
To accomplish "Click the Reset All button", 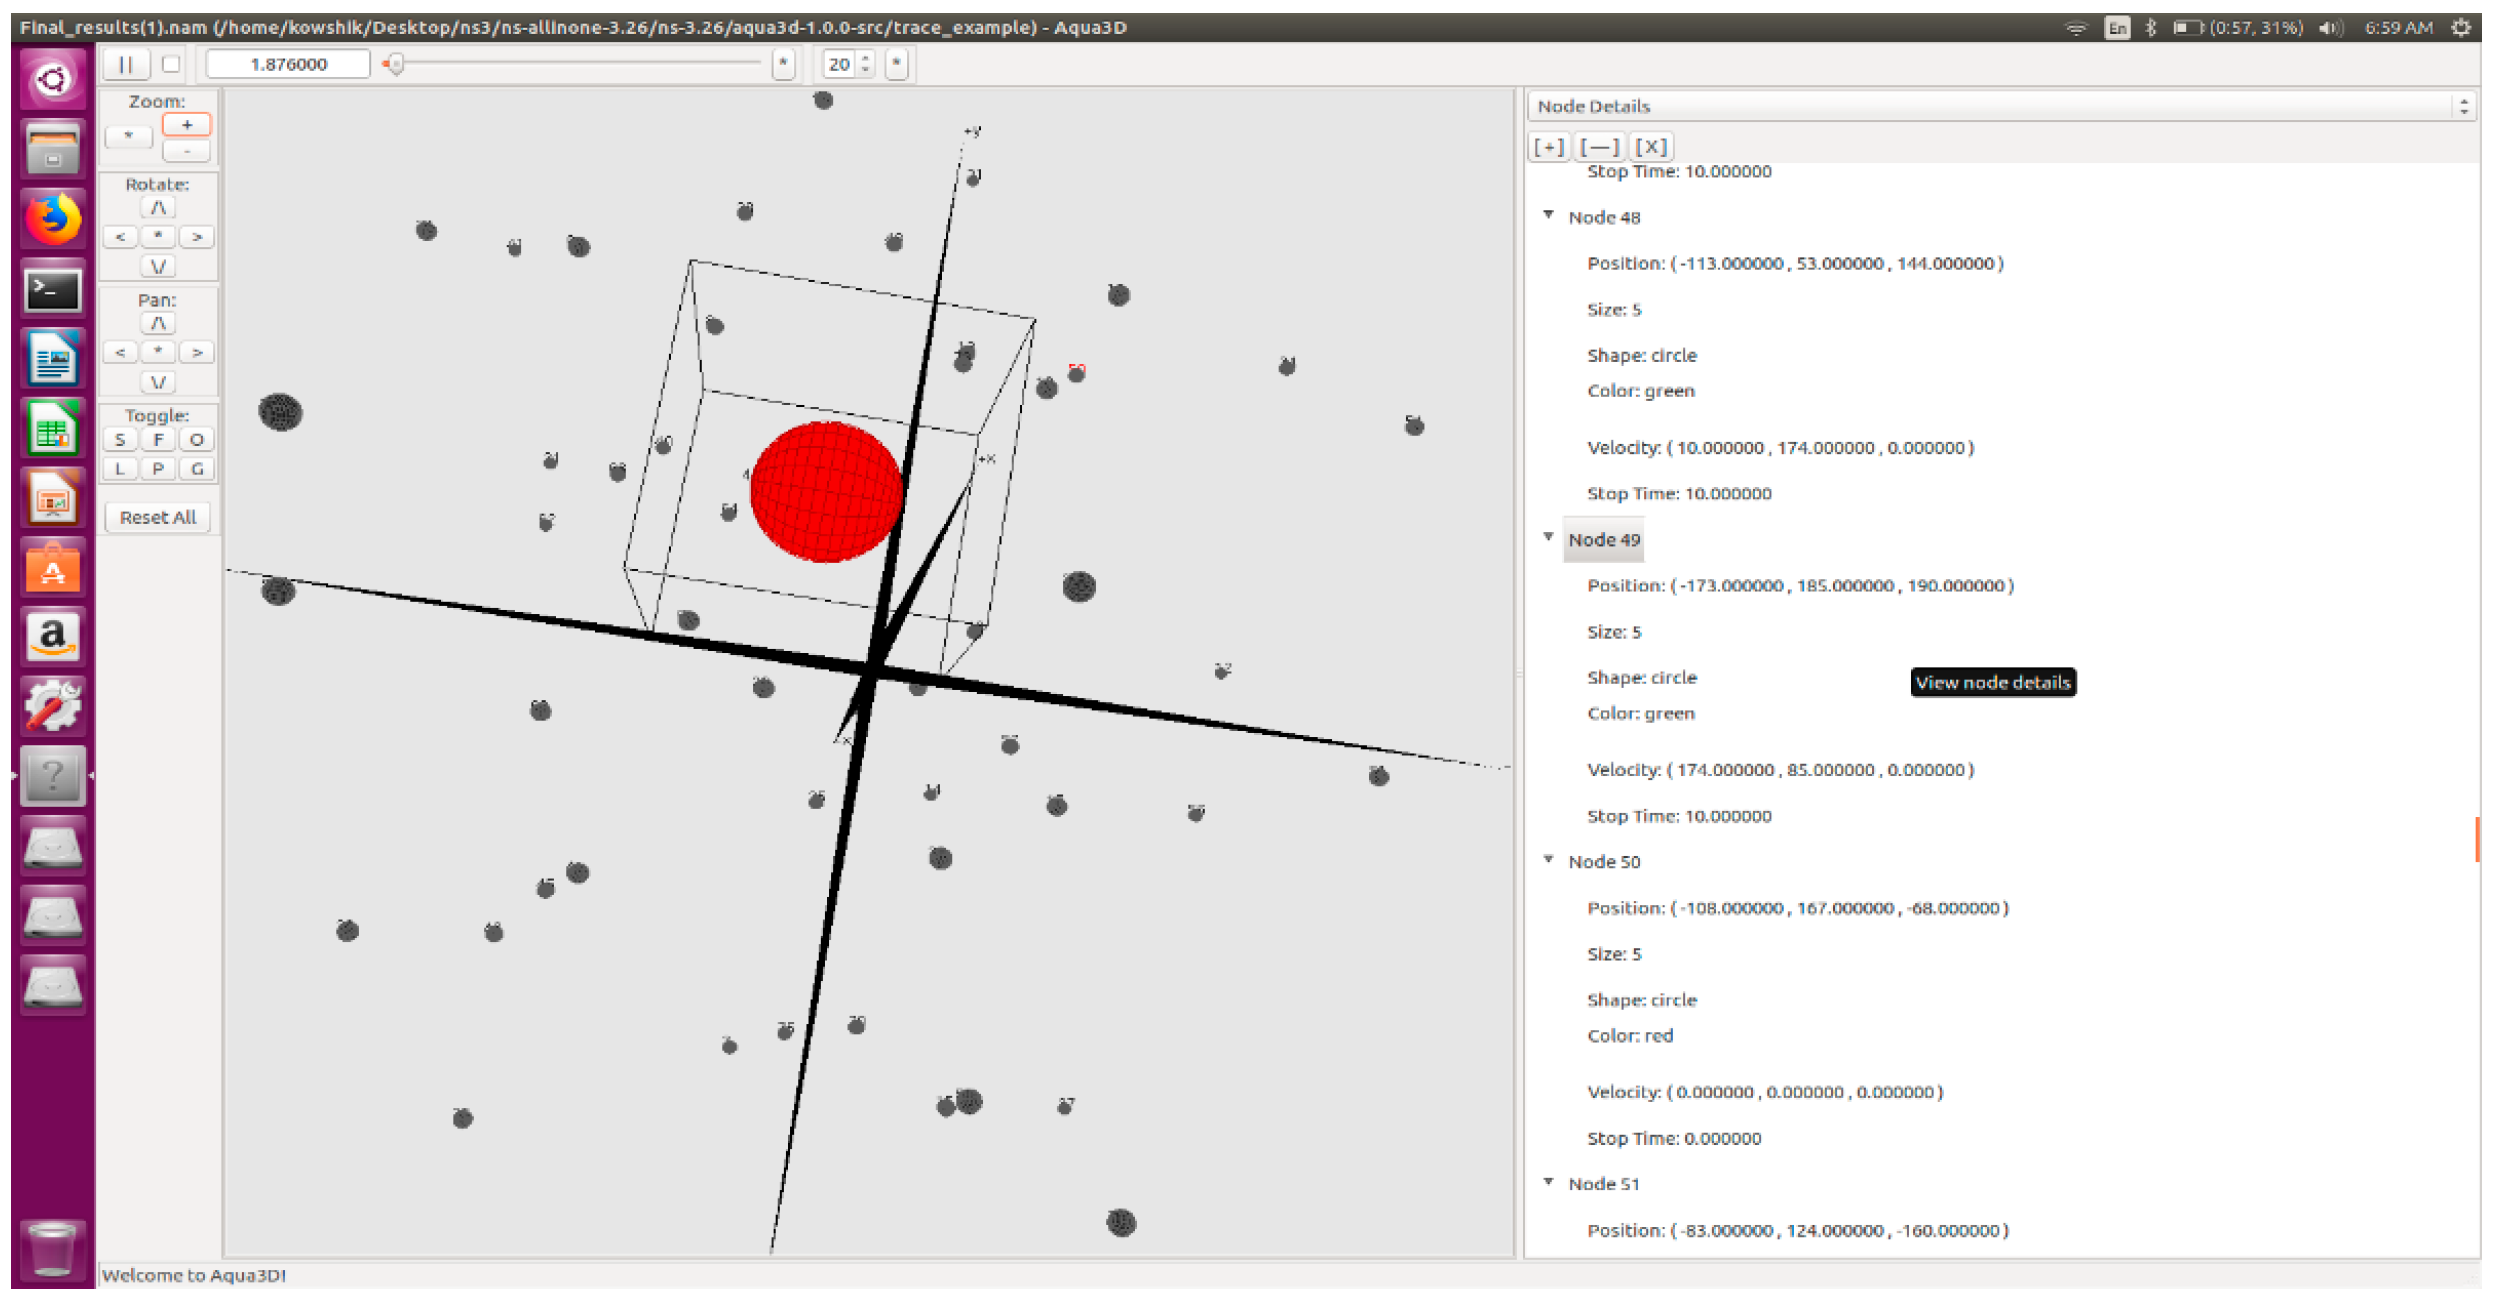I will pyautogui.click(x=158, y=517).
